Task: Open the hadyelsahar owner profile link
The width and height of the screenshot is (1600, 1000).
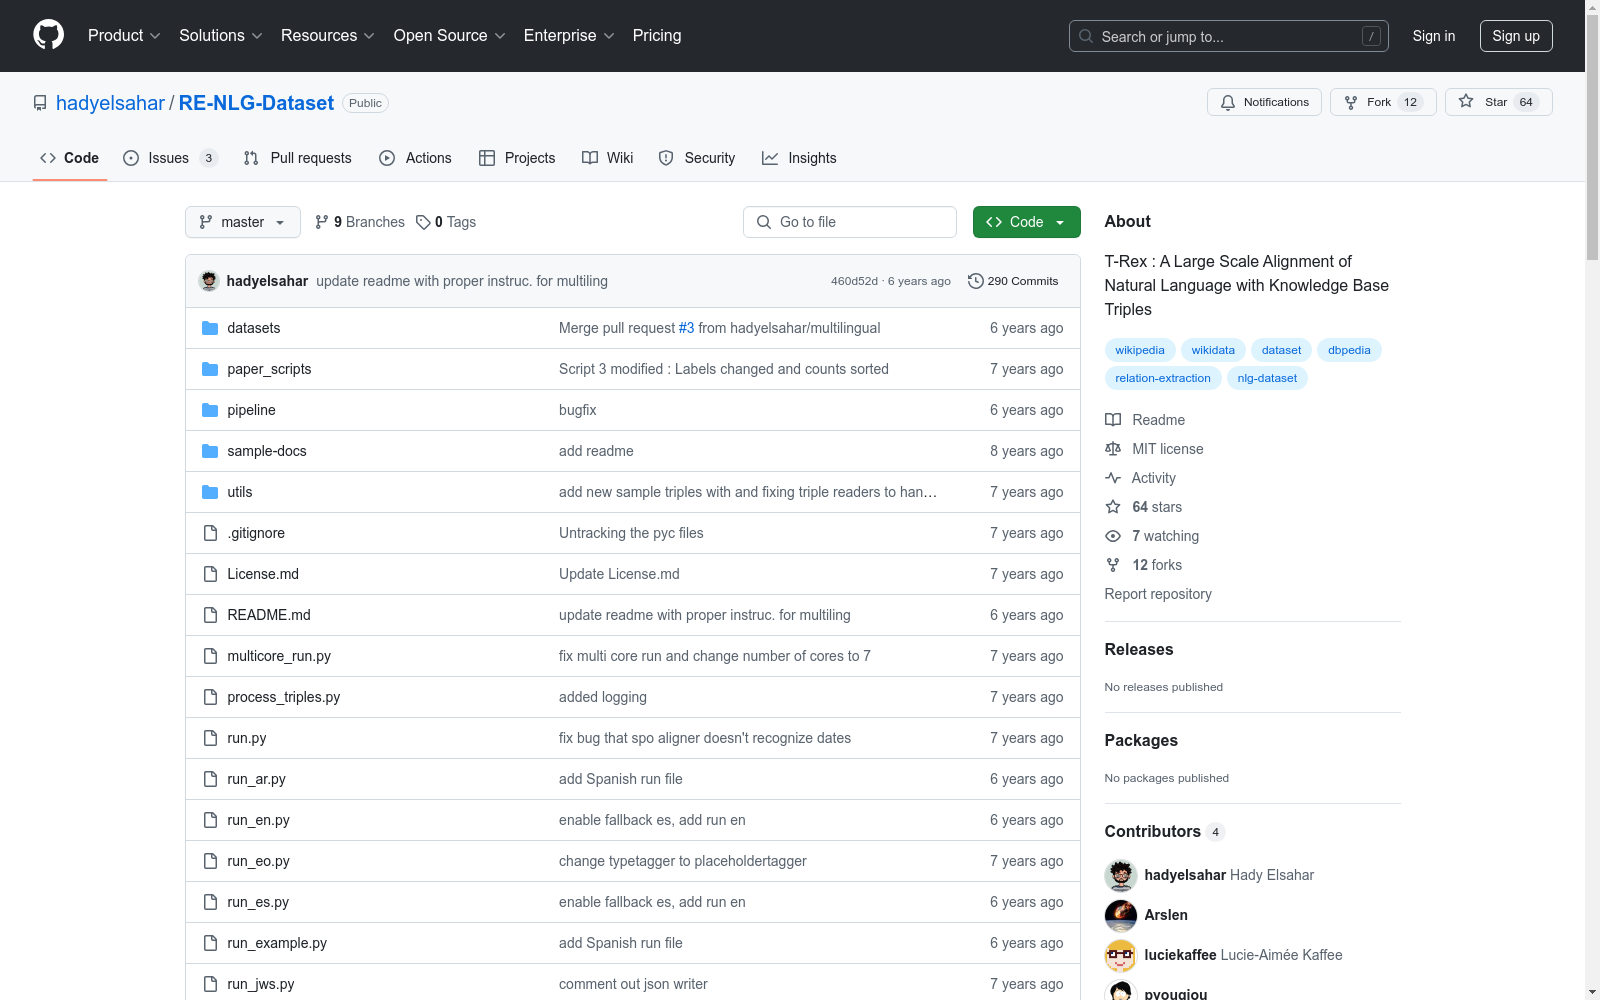Action: click(110, 103)
